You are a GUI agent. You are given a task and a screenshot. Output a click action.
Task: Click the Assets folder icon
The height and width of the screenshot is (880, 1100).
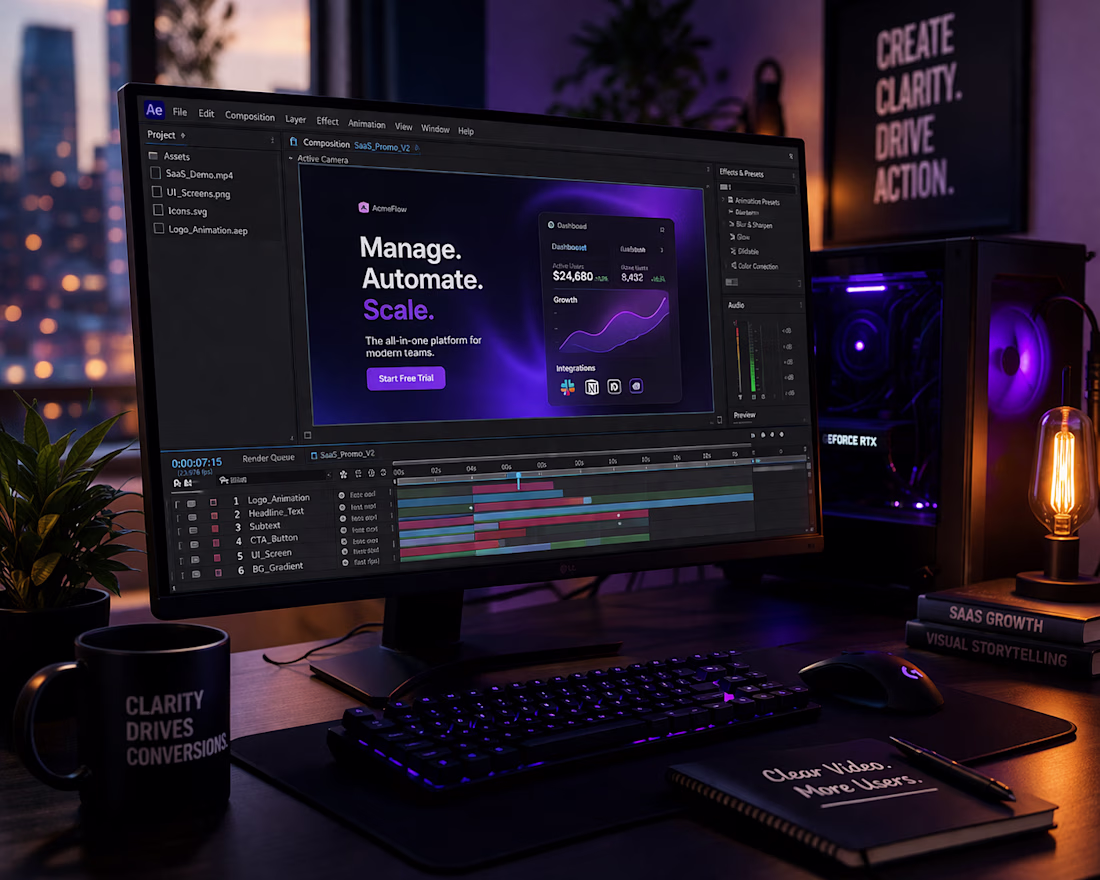(x=153, y=155)
